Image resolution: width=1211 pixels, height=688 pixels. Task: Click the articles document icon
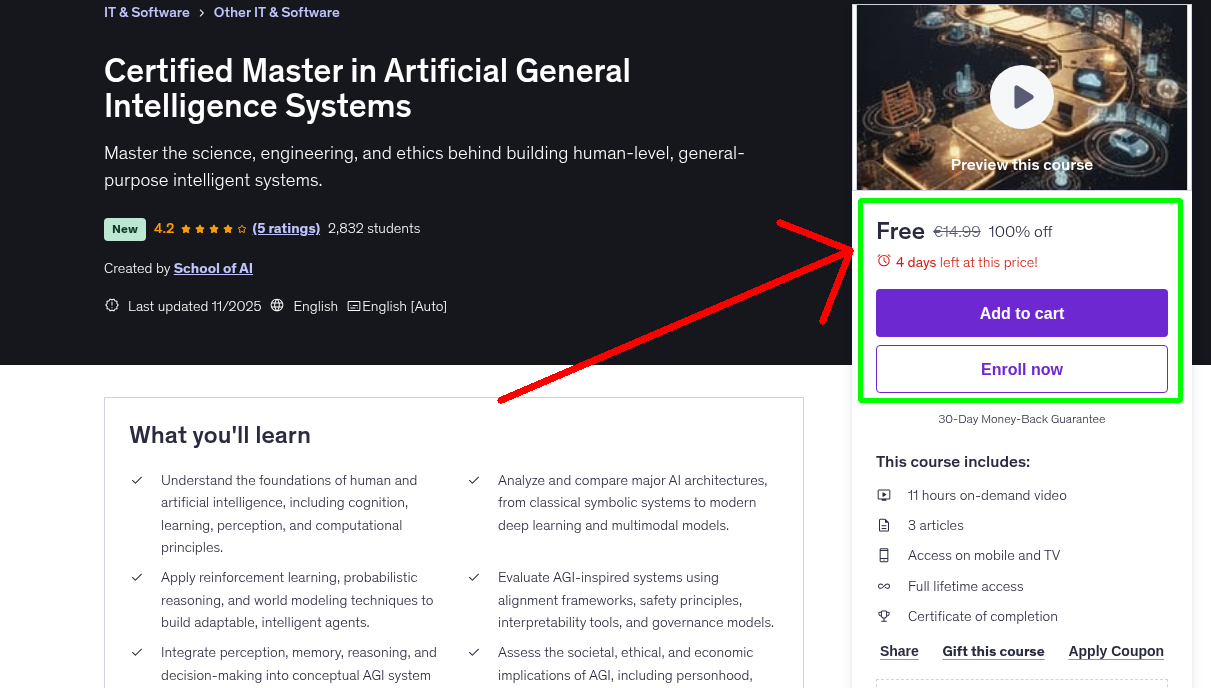click(x=884, y=524)
